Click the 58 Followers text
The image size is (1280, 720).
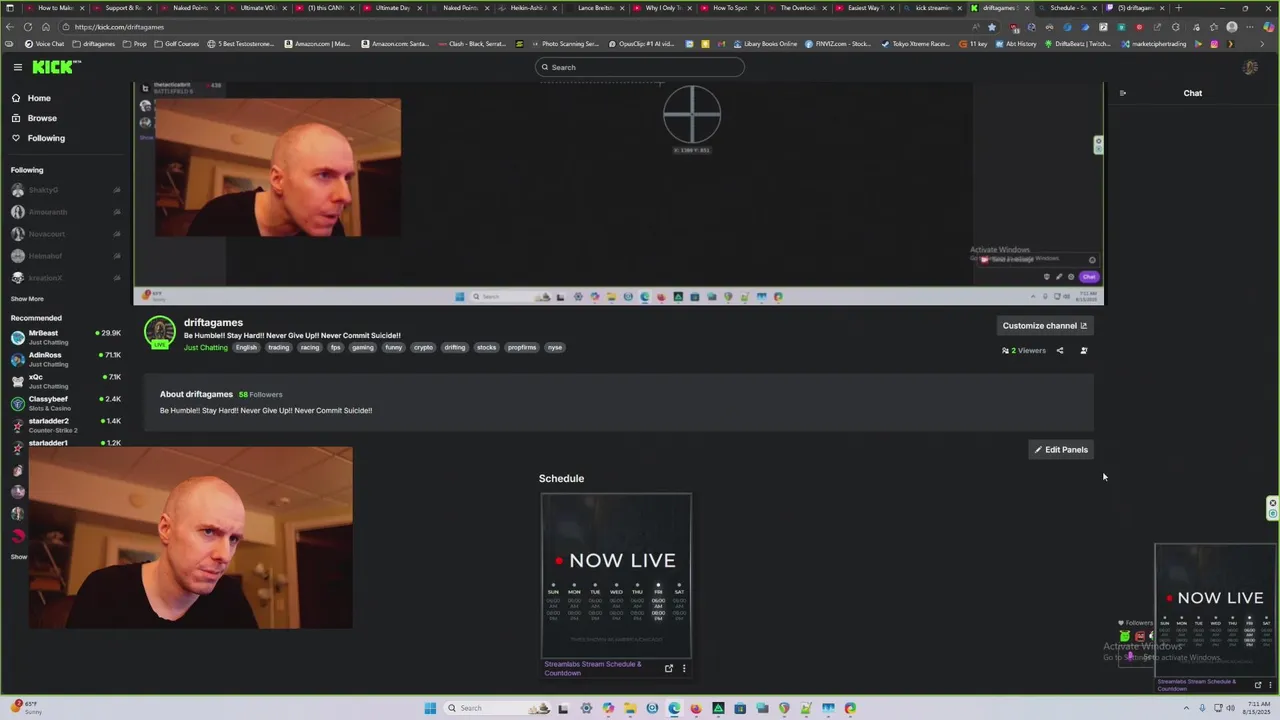click(x=260, y=394)
